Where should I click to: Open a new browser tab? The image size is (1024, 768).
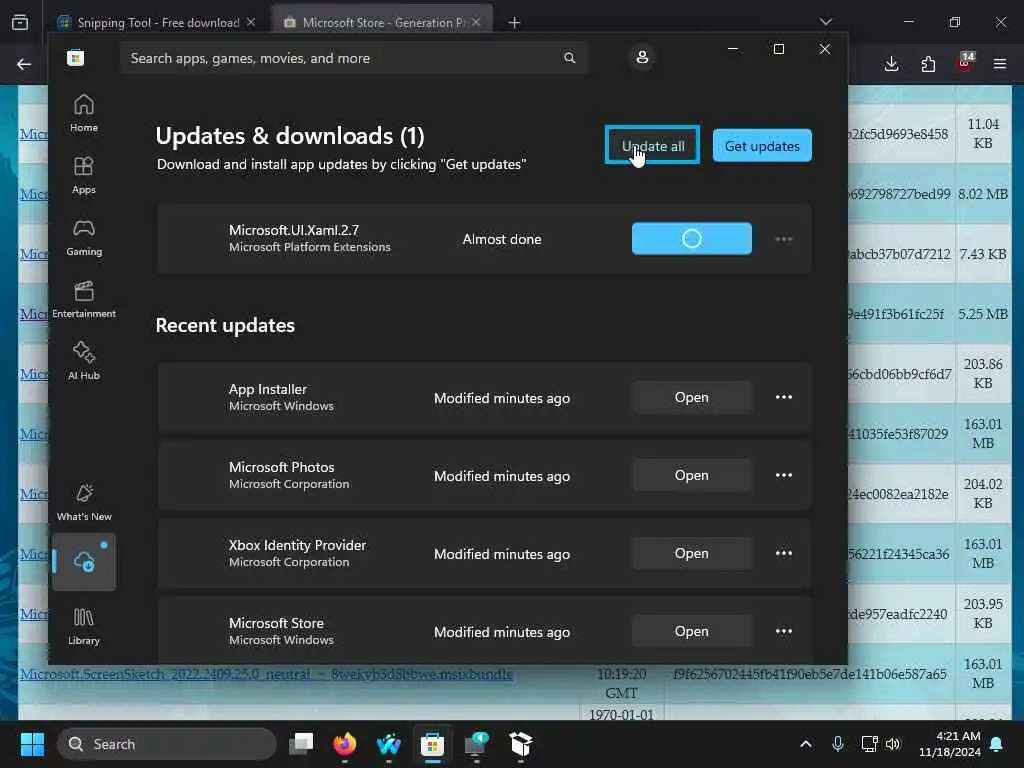tap(515, 23)
